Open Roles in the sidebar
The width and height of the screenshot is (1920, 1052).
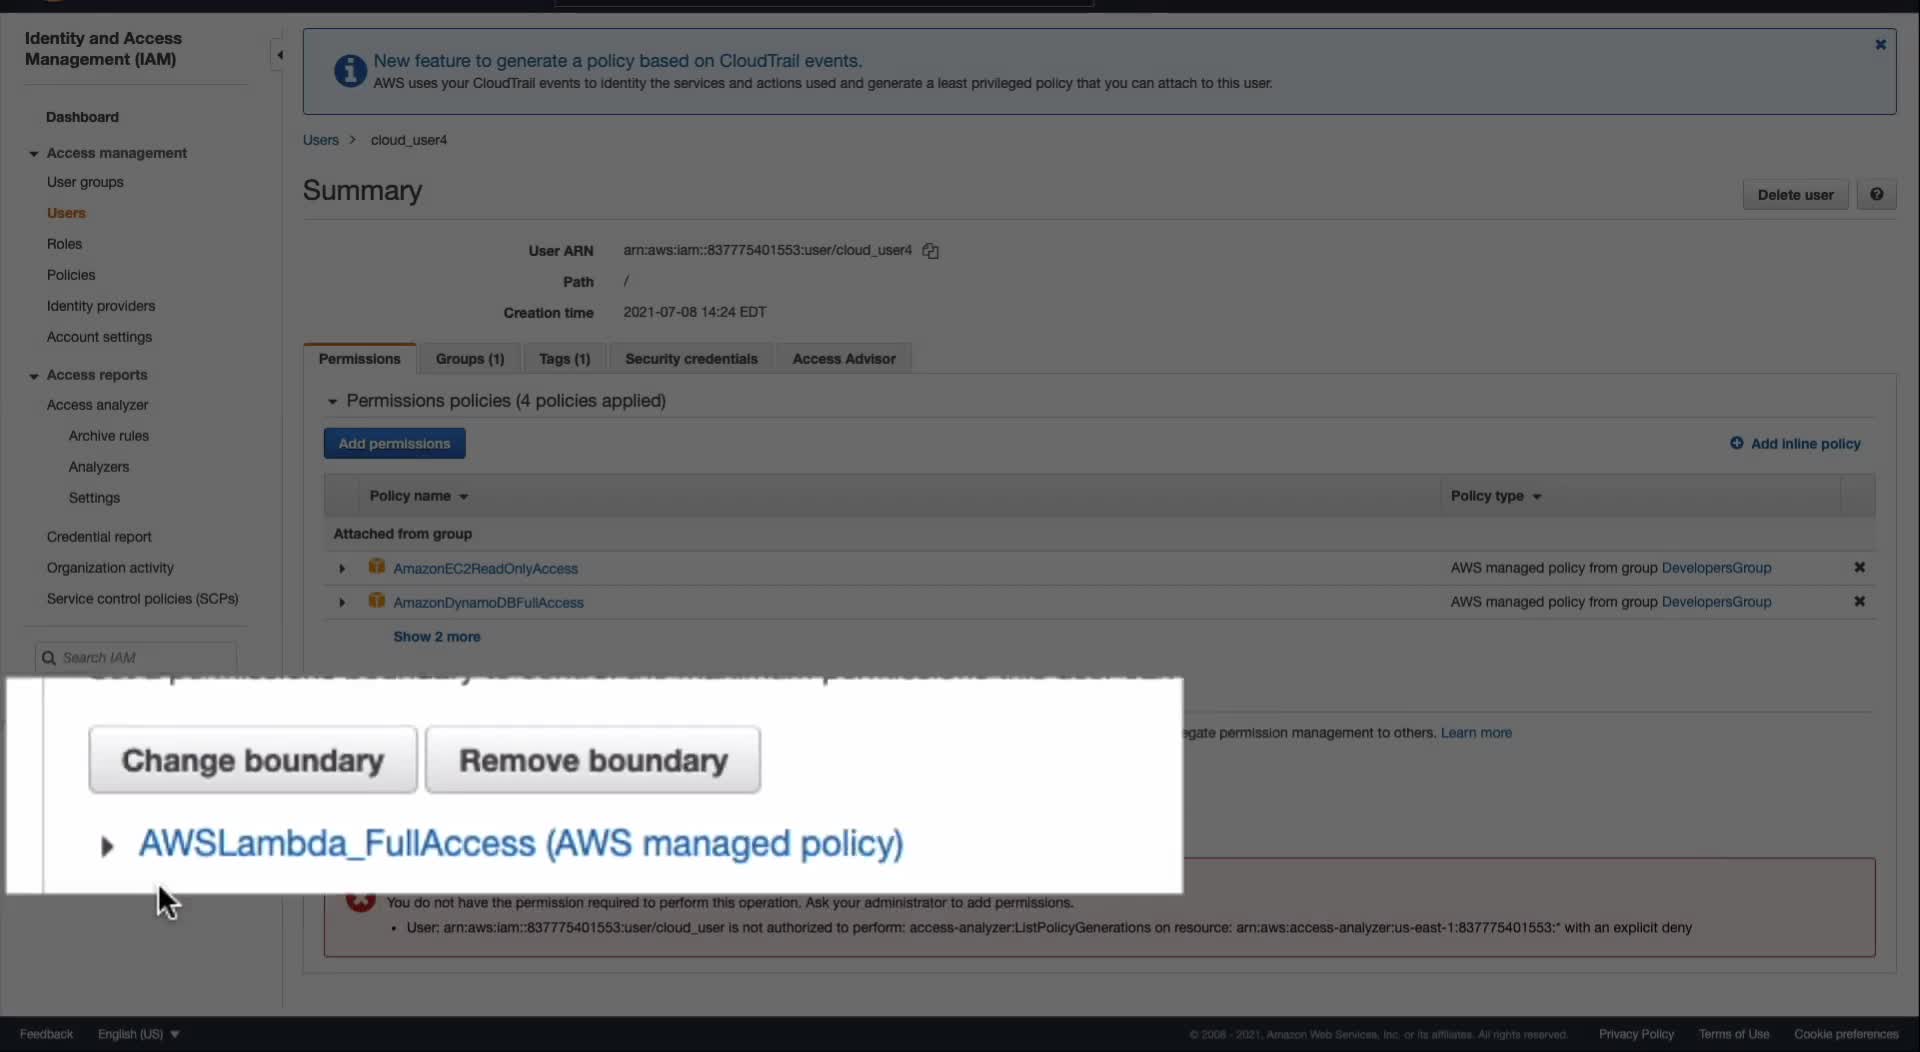(x=64, y=244)
